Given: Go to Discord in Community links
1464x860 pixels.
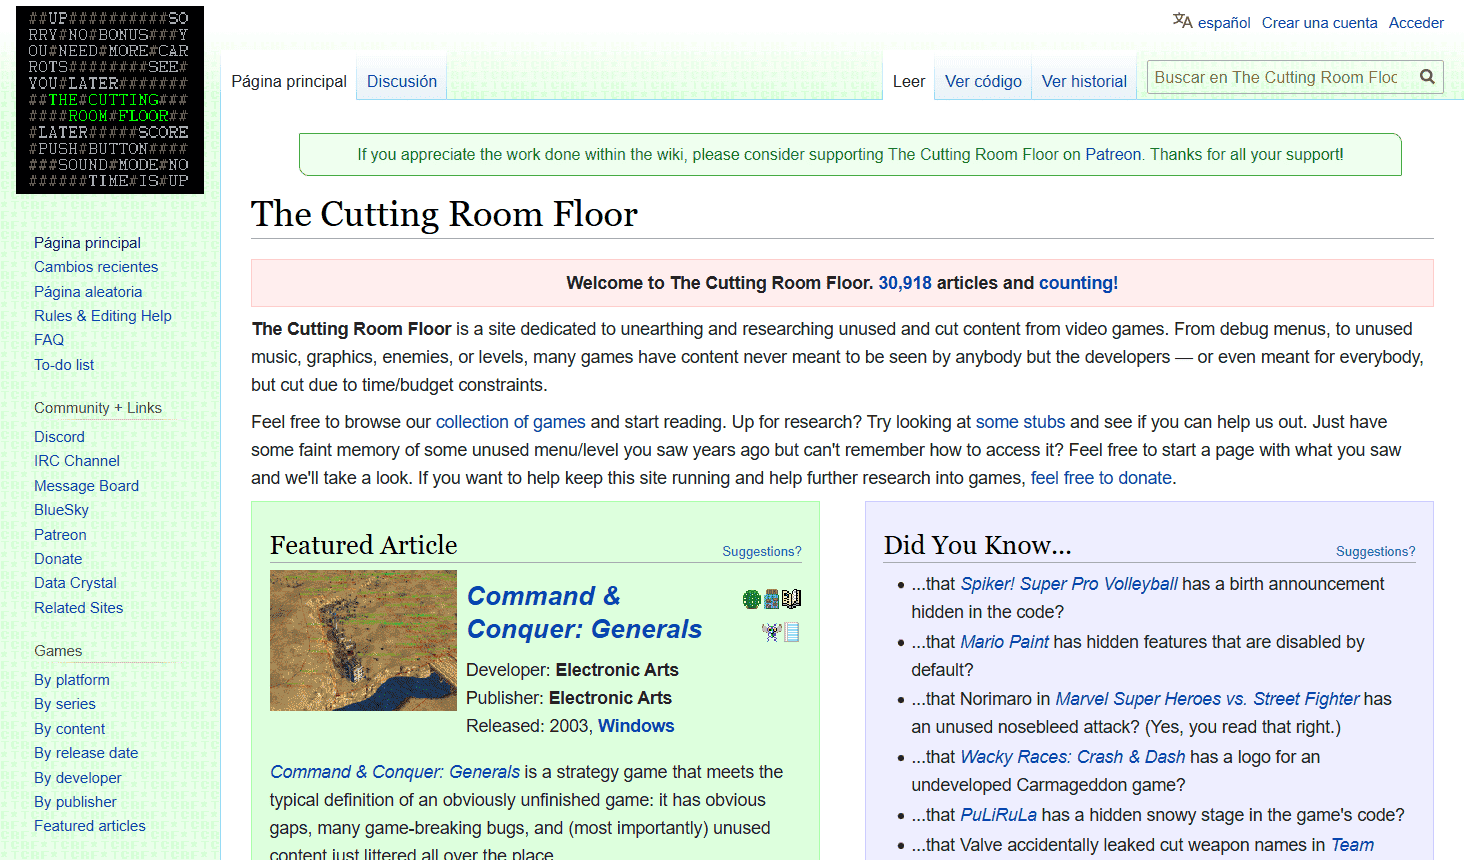Looking at the screenshot, I should click(x=59, y=436).
